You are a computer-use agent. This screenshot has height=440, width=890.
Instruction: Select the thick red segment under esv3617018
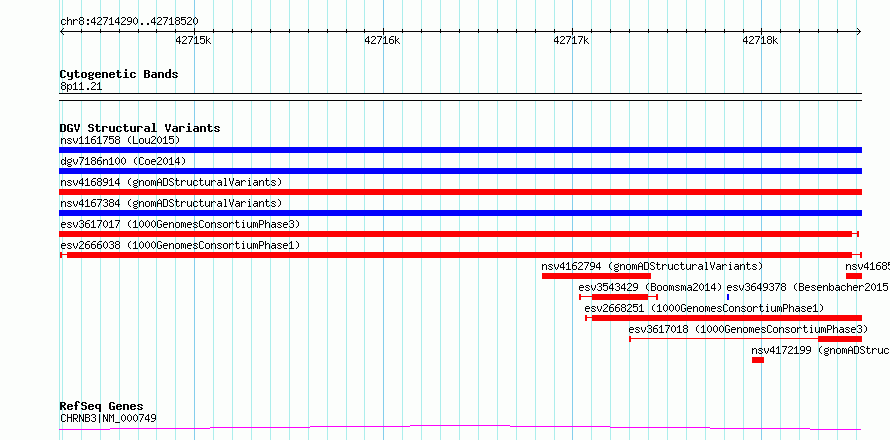[x=840, y=339]
